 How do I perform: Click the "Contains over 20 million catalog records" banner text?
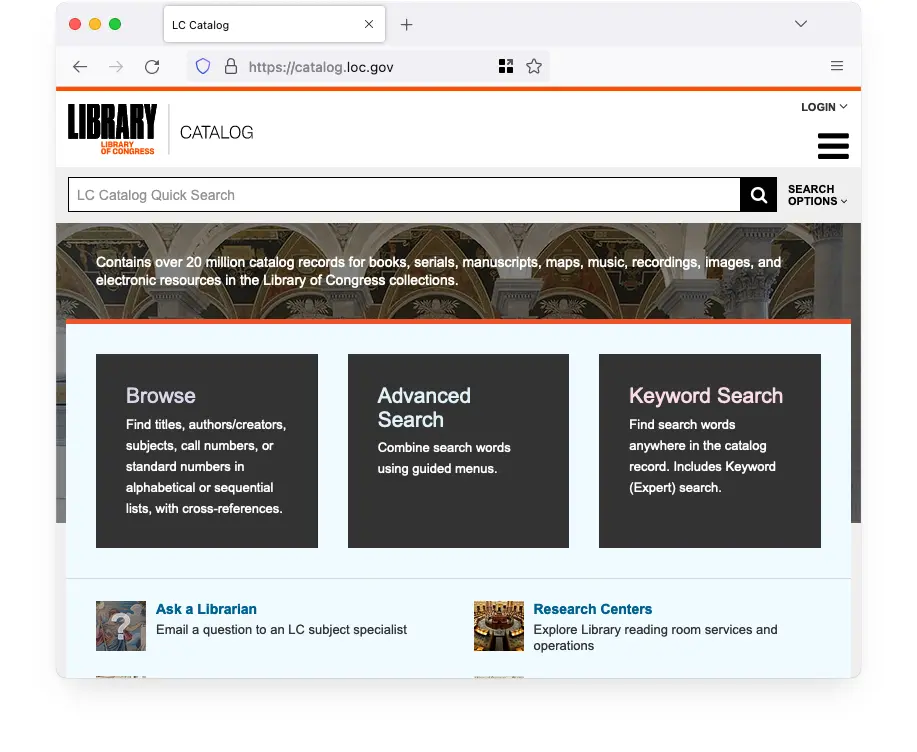[x=438, y=271]
